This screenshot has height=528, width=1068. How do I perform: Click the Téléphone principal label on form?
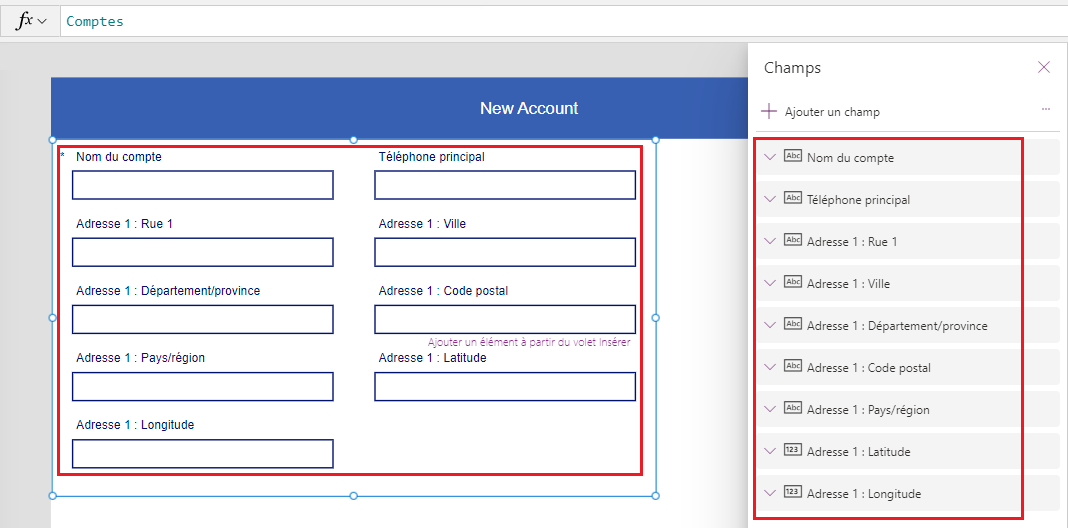[x=432, y=157]
